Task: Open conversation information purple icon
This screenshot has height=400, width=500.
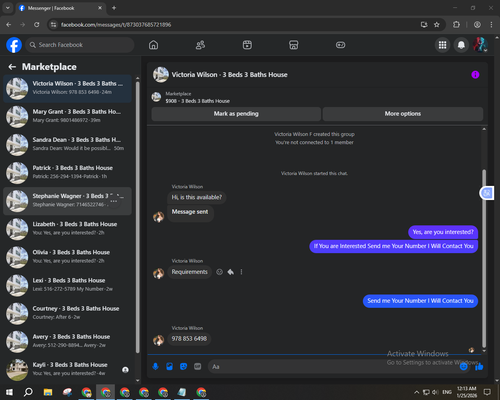Action: [x=475, y=75]
